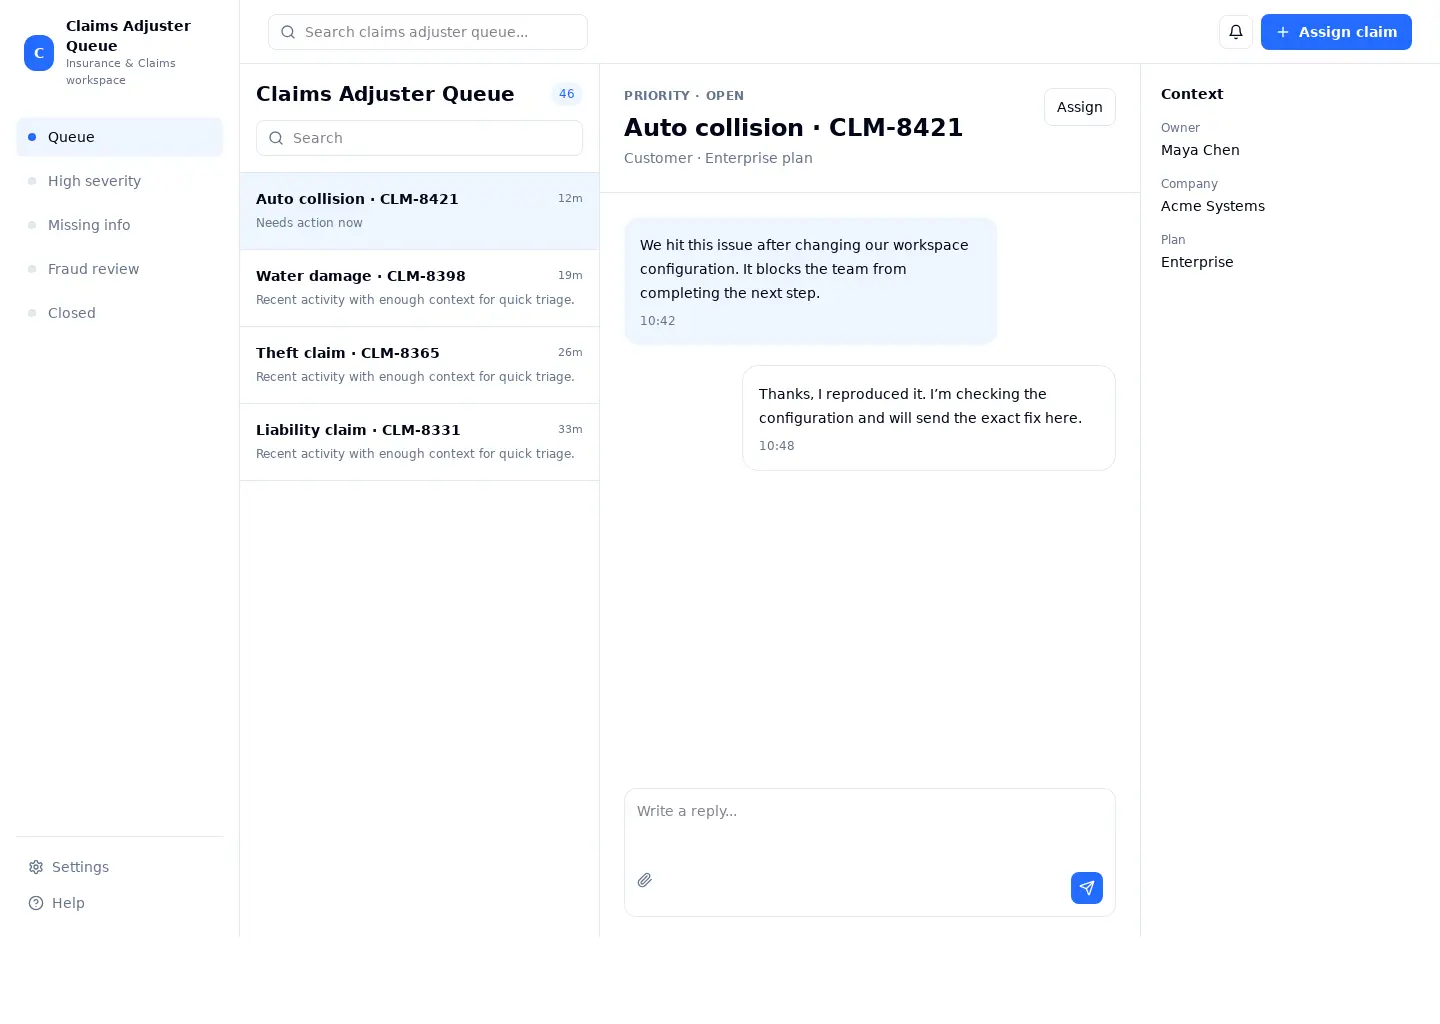This screenshot has height=1024, width=1440.
Task: Click the company name Acme Systems
Action: pos(1213,206)
